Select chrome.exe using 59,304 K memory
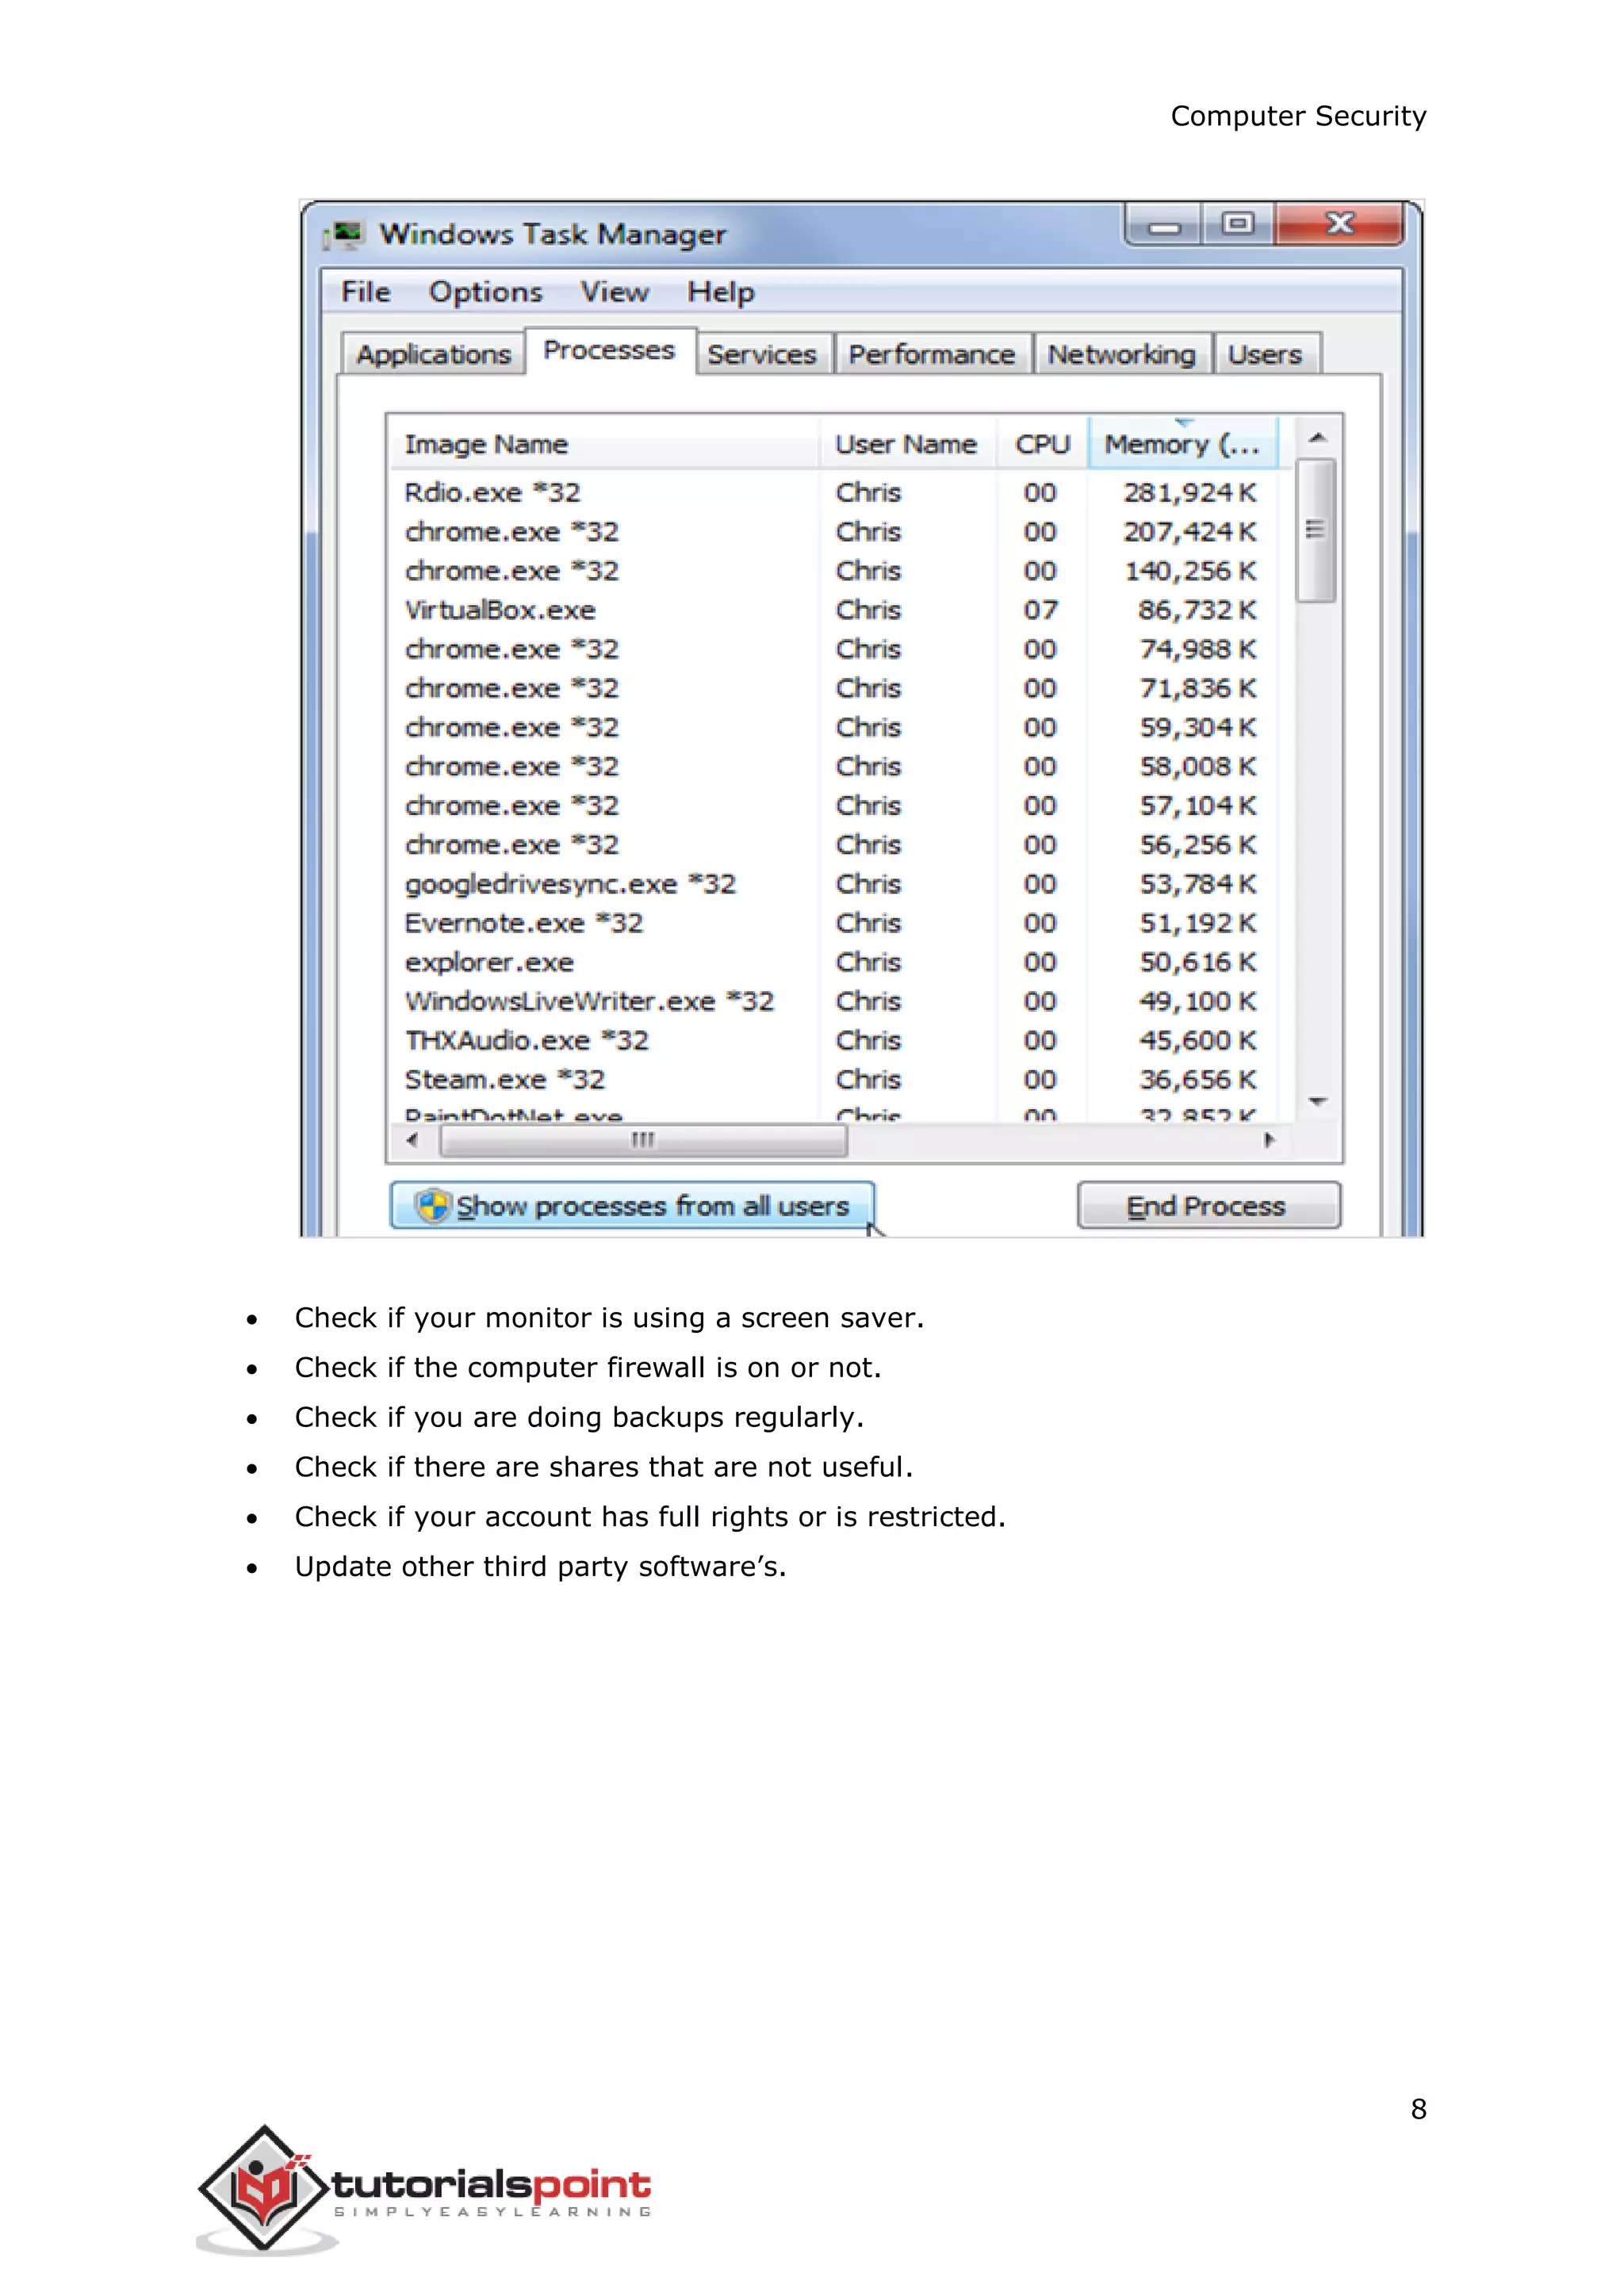The height and width of the screenshot is (2296, 1624). pyautogui.click(x=834, y=727)
